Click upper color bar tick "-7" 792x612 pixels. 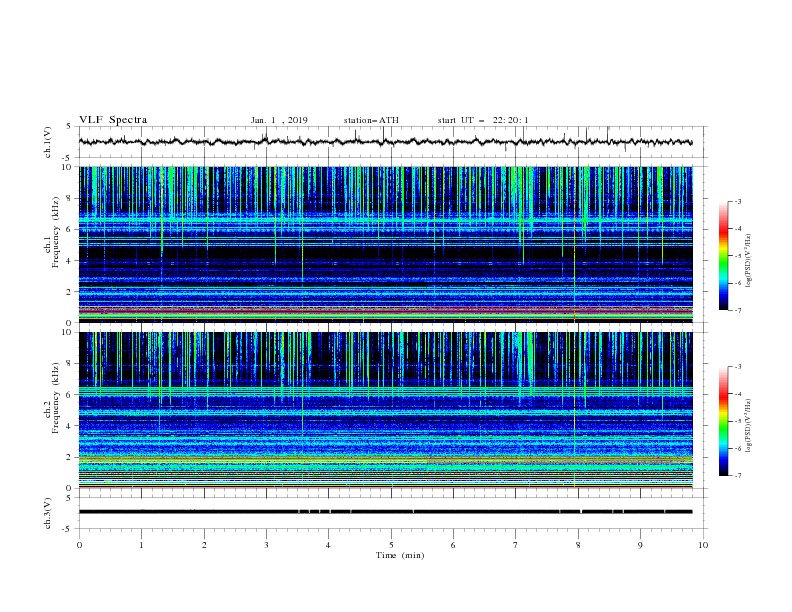tap(737, 310)
